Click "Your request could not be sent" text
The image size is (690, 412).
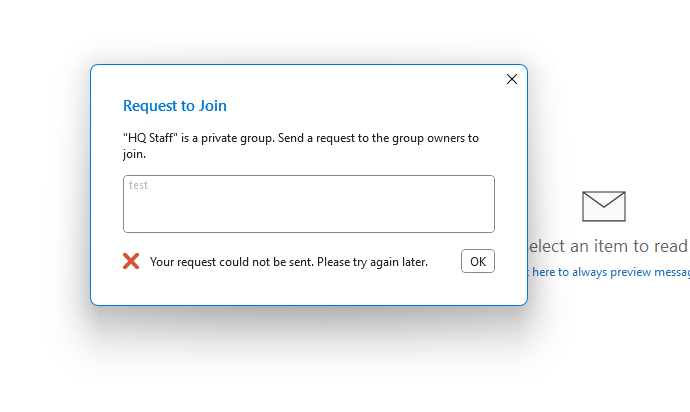232,262
